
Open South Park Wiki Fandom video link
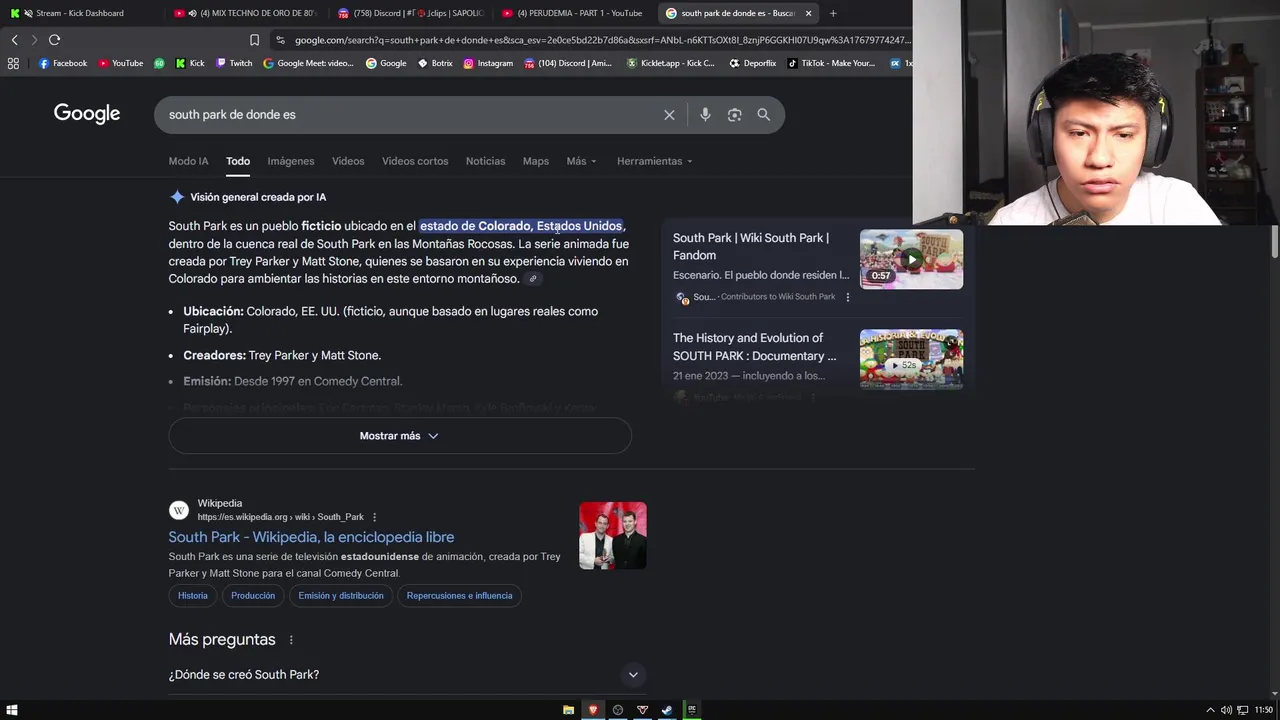coord(751,246)
